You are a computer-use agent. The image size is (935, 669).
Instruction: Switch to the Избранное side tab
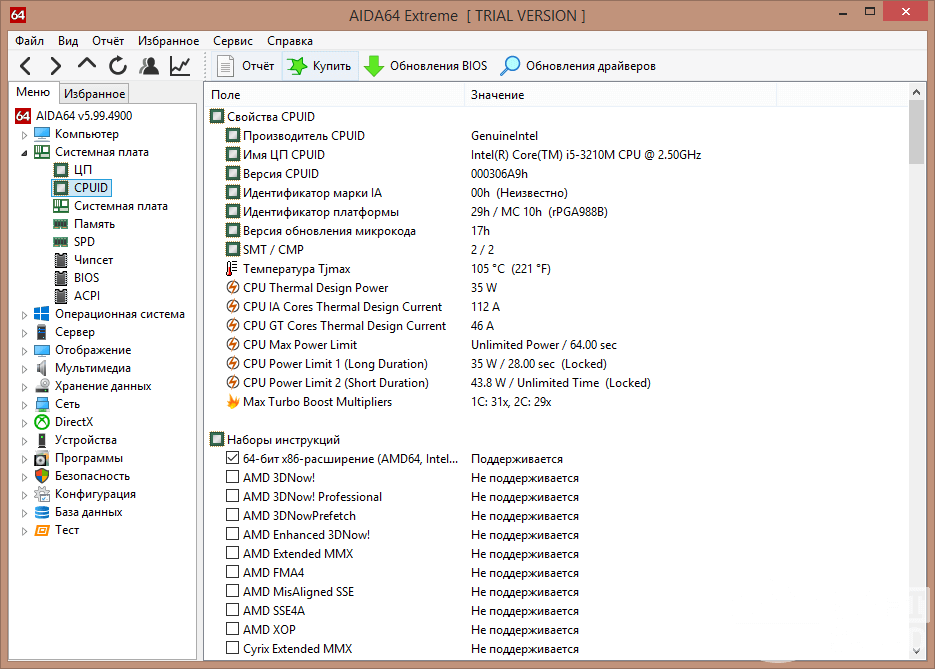point(94,94)
